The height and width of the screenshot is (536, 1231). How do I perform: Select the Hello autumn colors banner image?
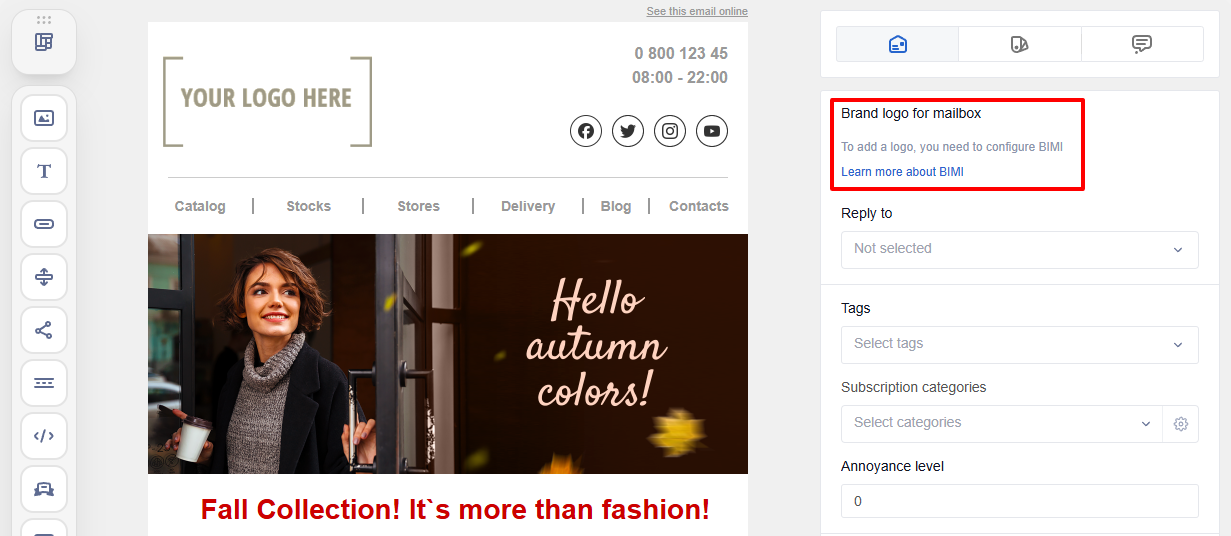pos(448,354)
